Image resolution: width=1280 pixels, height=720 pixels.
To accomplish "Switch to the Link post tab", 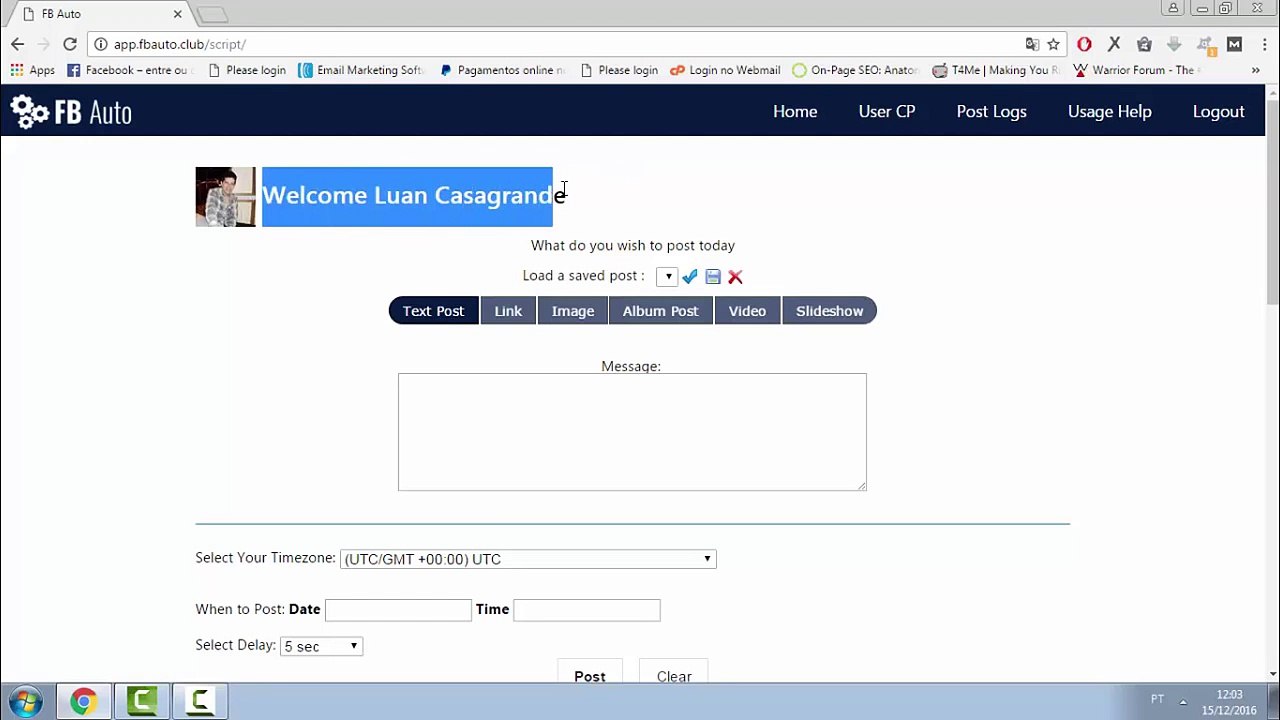I will [508, 311].
